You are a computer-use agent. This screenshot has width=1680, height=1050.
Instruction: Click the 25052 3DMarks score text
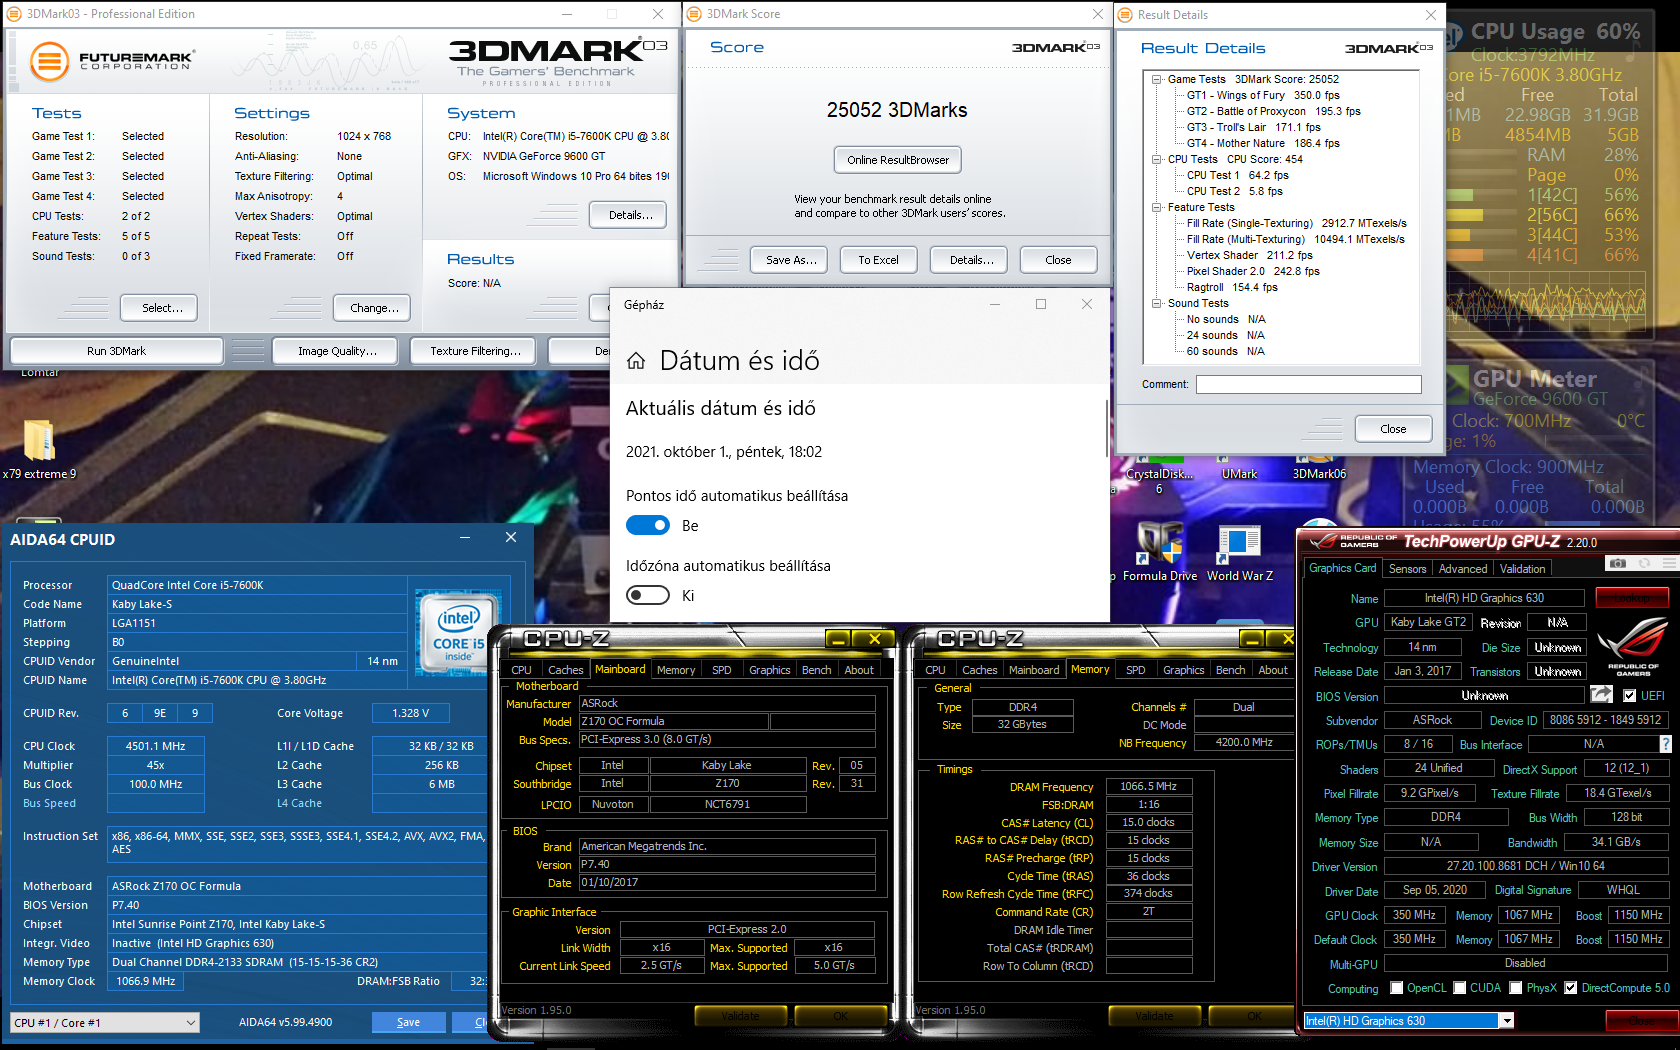(897, 110)
